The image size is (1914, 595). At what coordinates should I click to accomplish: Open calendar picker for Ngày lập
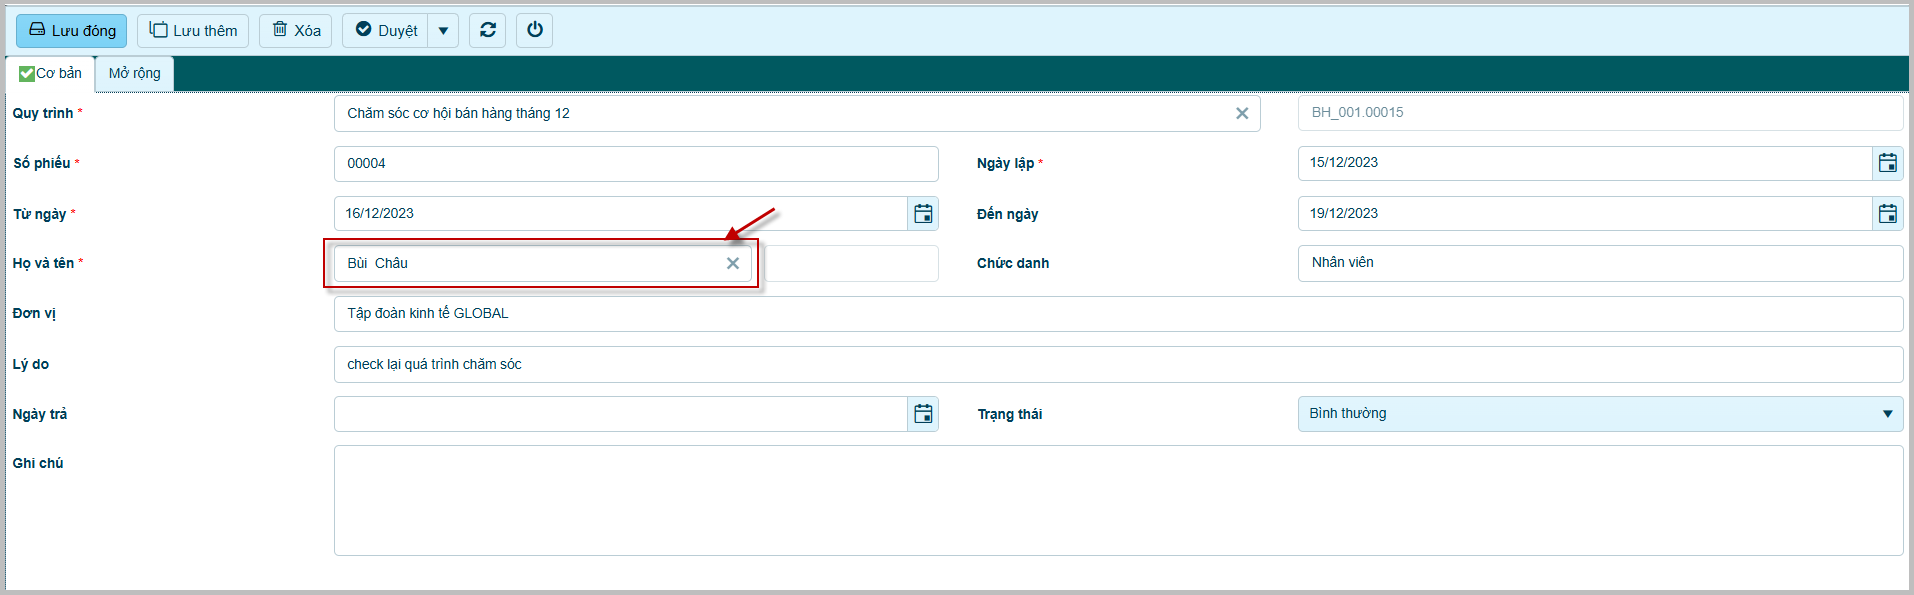point(1887,163)
